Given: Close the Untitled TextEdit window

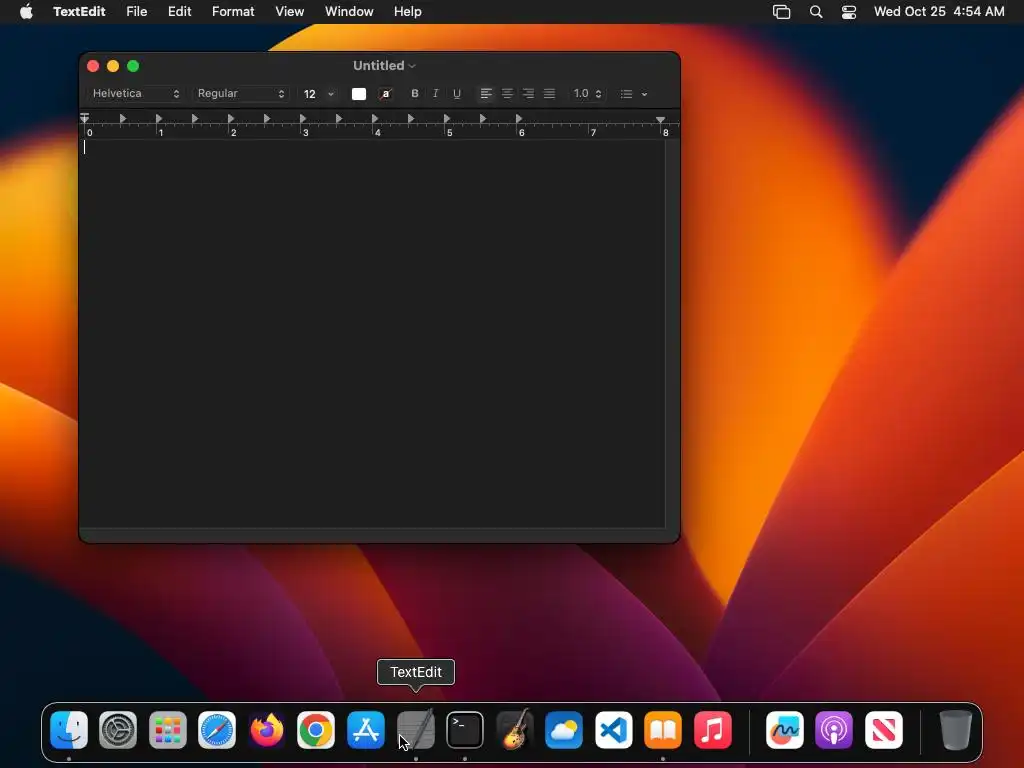Looking at the screenshot, I should (93, 66).
